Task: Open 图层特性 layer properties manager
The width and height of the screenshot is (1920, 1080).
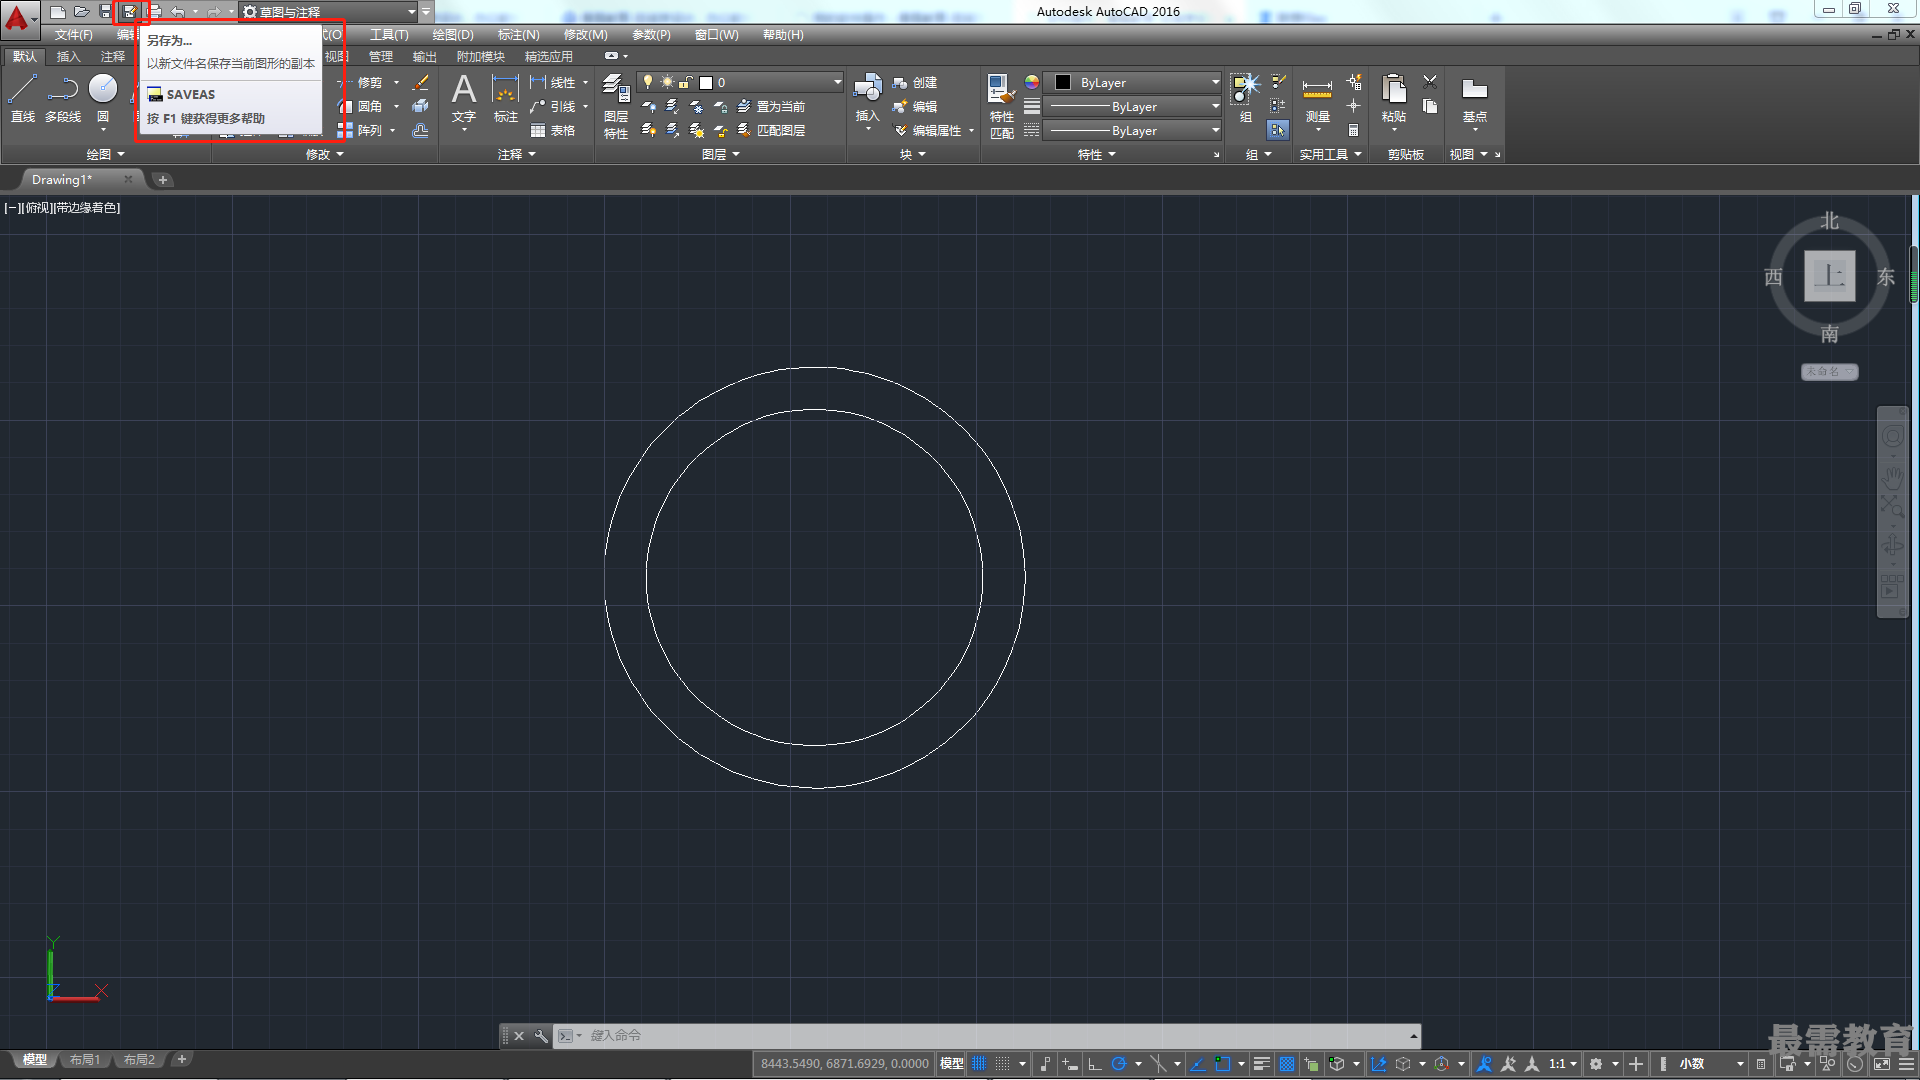Action: point(616,105)
